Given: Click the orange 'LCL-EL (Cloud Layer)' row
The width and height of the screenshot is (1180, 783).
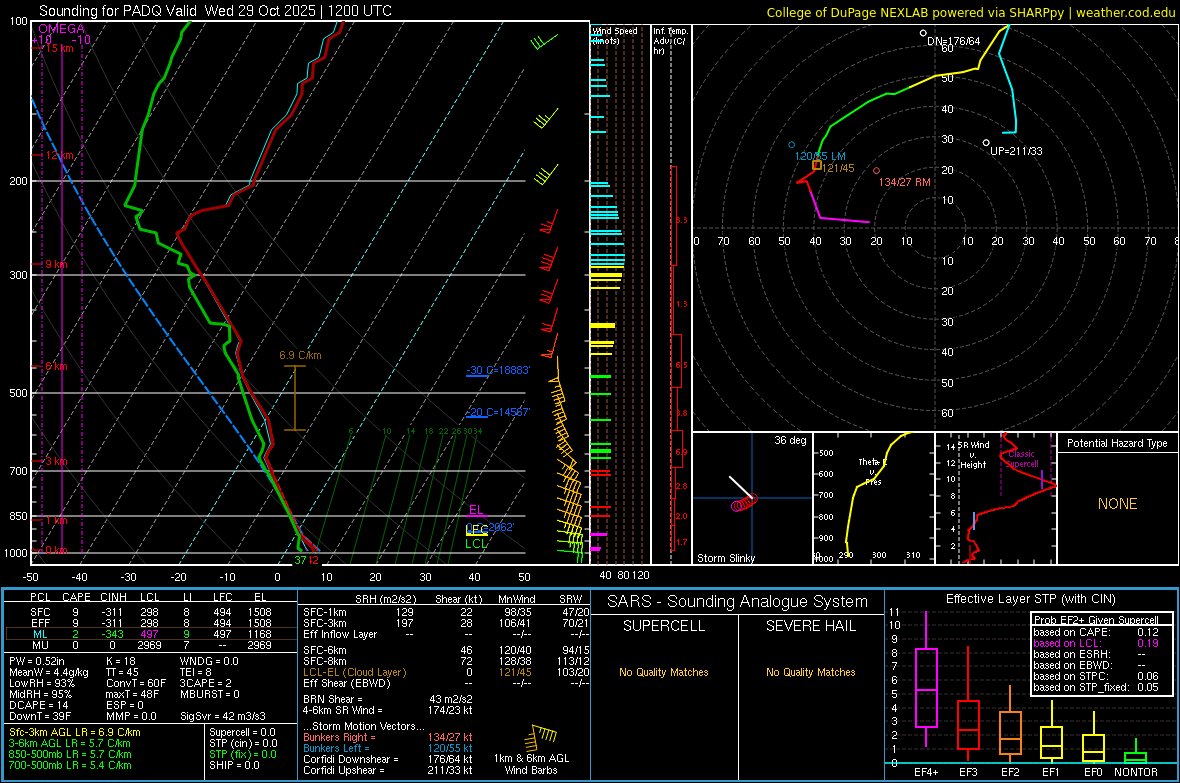Looking at the screenshot, I should coord(354,672).
